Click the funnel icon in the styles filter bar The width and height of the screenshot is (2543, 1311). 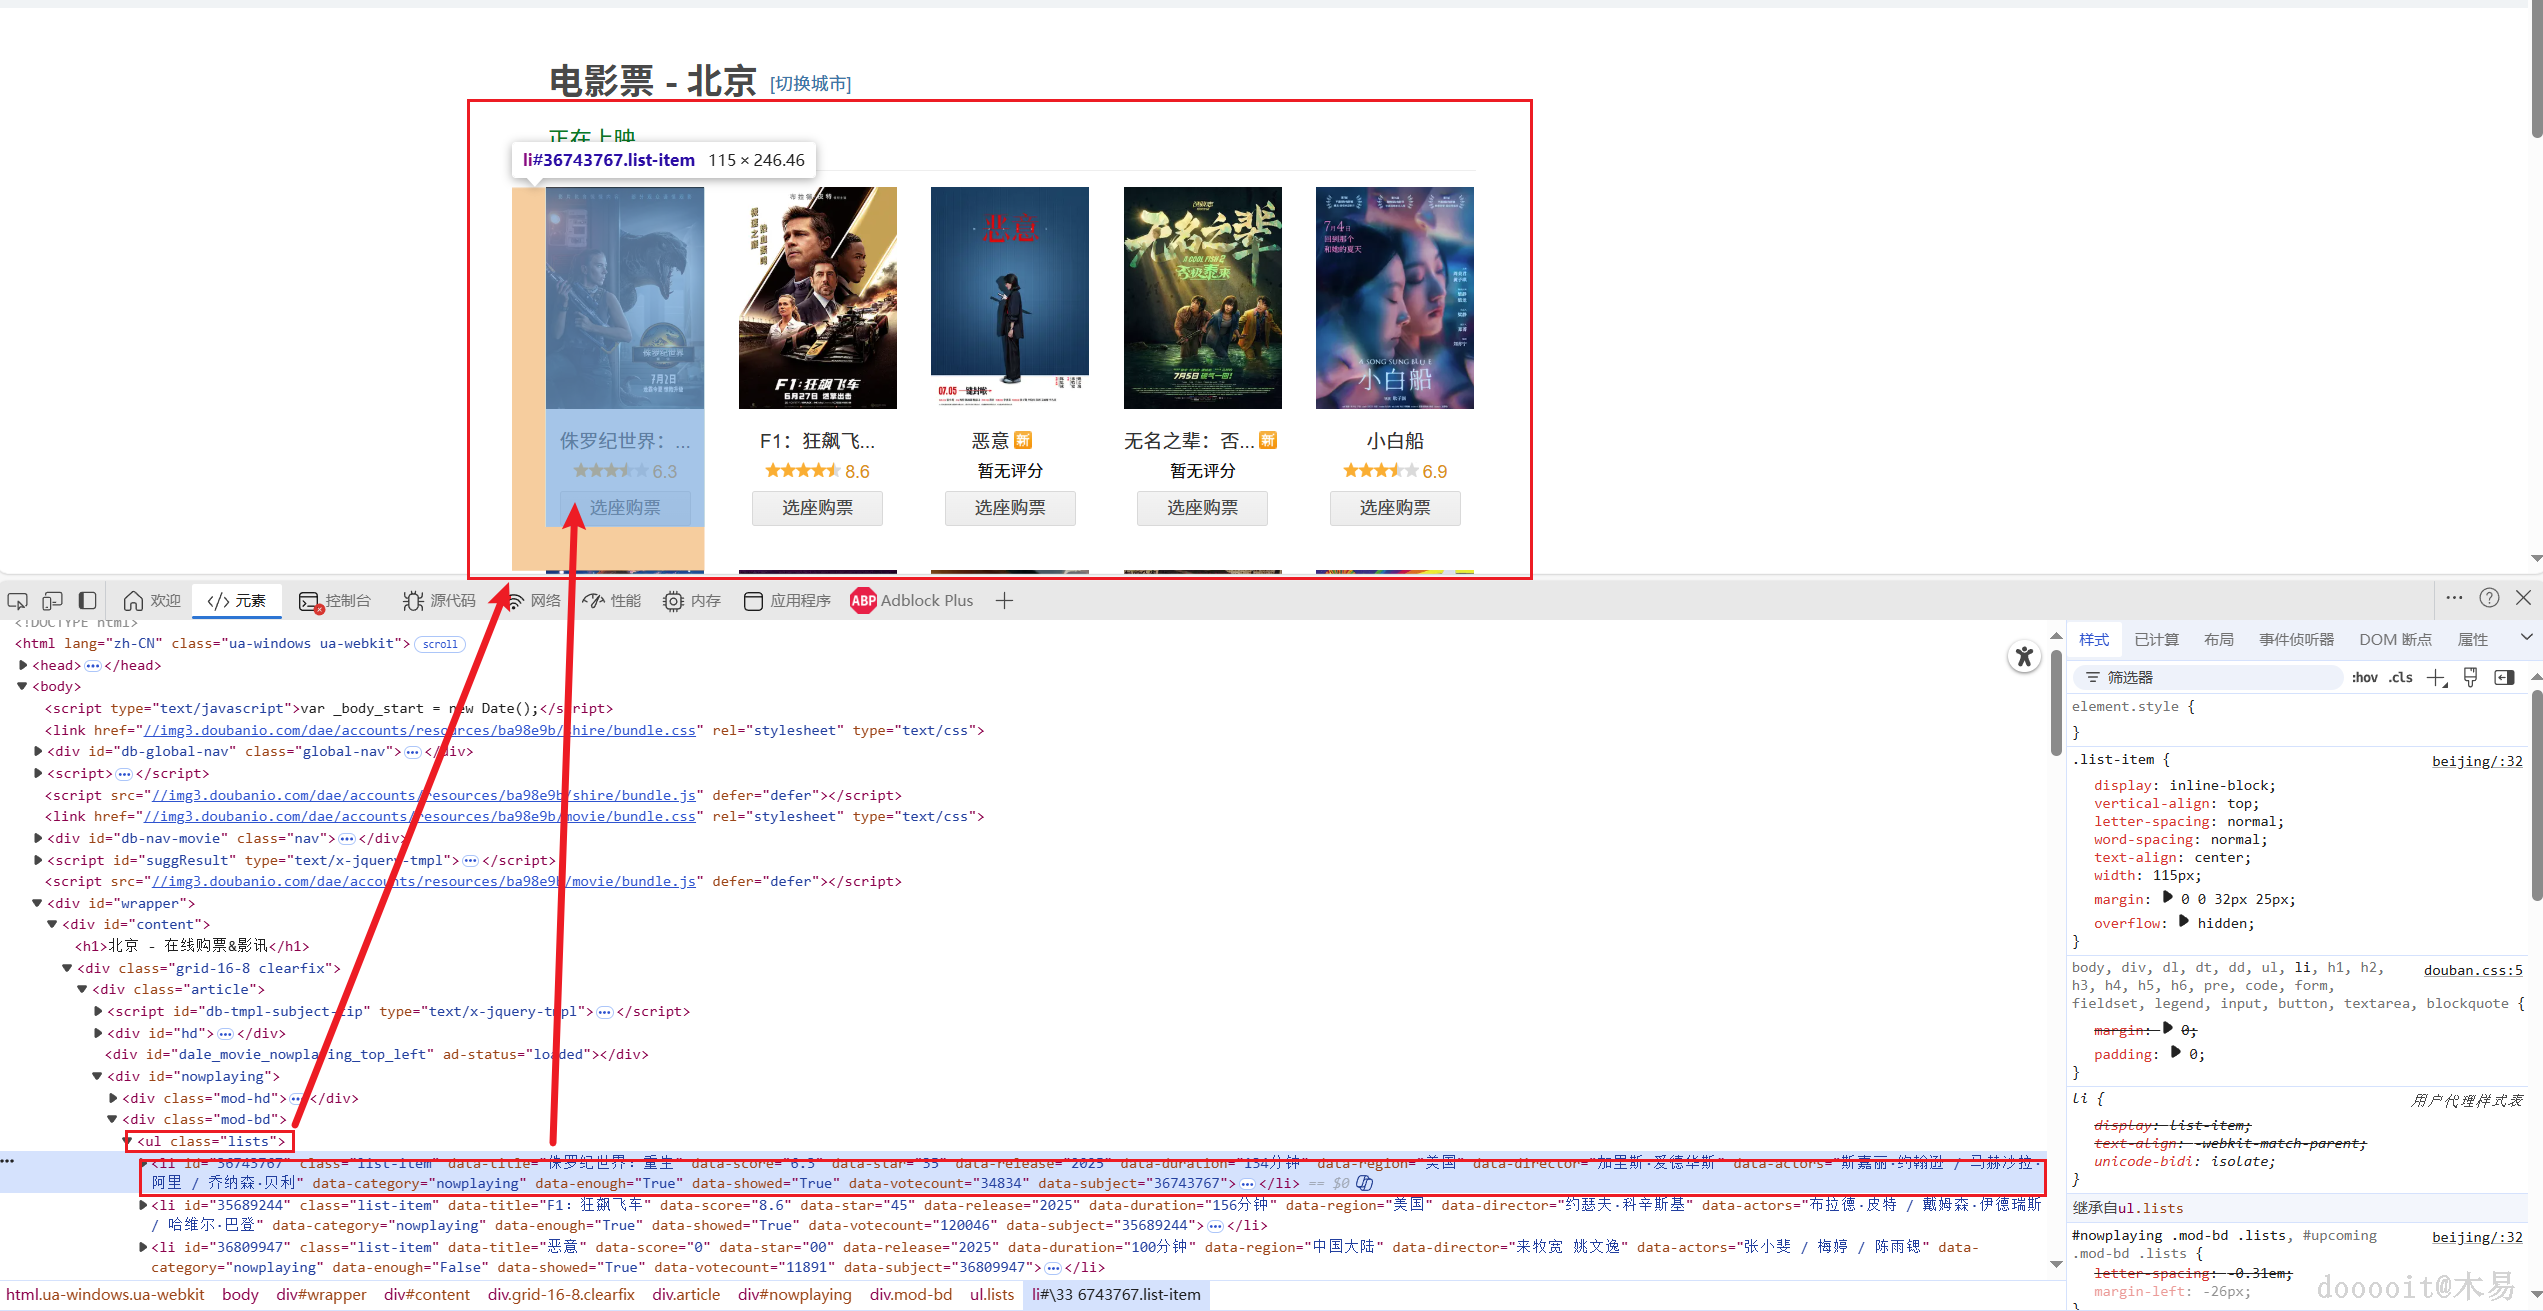[2092, 677]
